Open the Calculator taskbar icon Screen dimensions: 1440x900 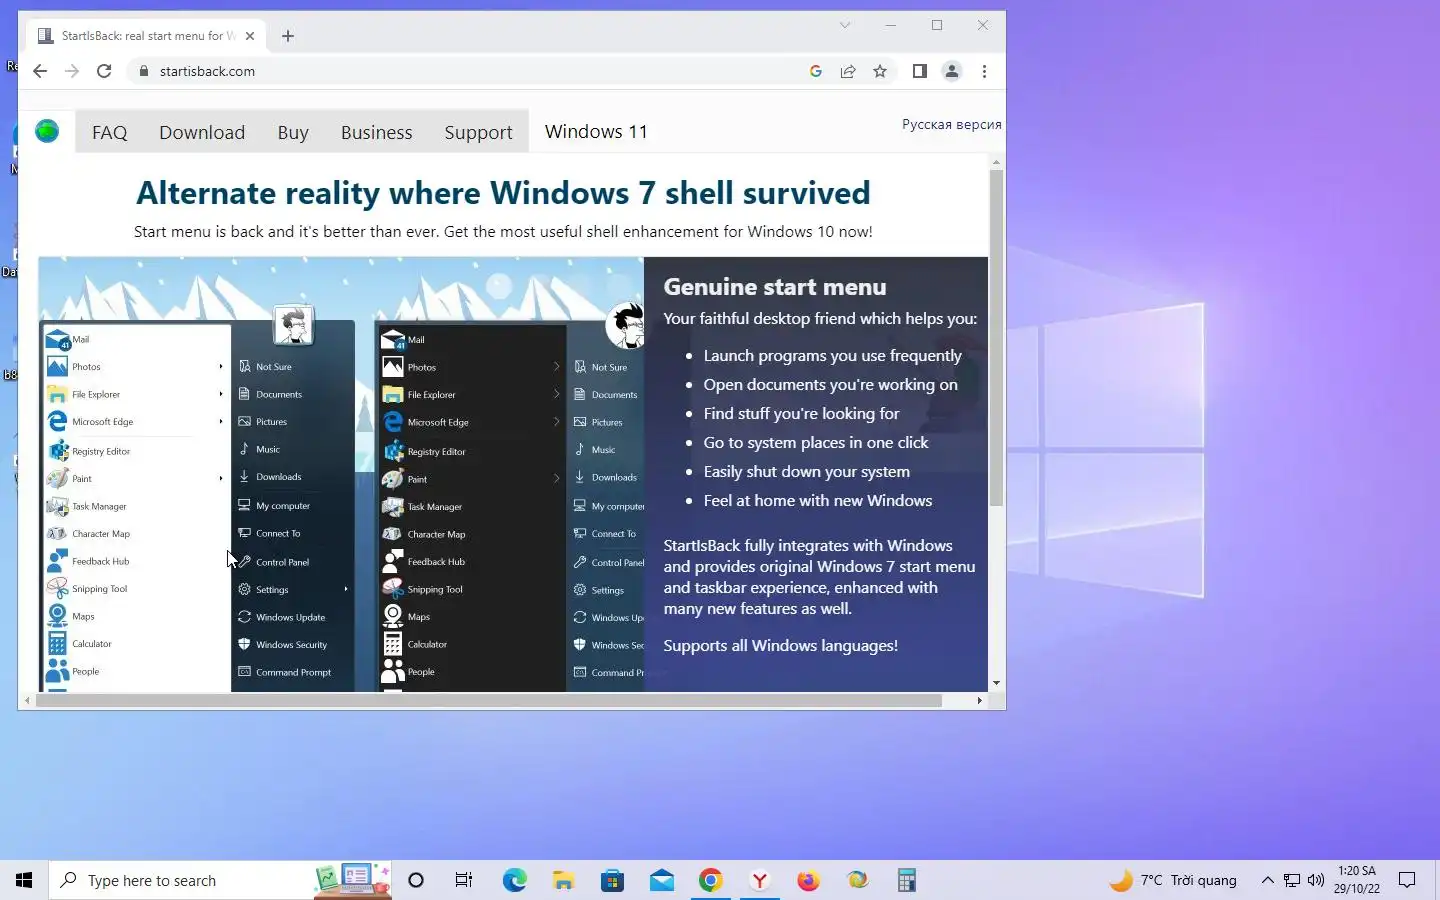(x=907, y=880)
